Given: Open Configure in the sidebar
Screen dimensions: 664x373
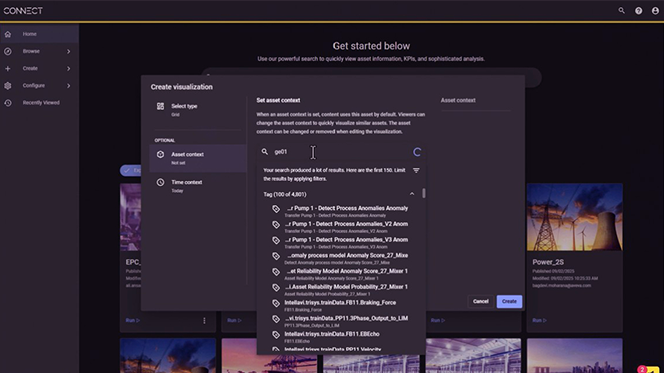Looking at the screenshot, I should [x=39, y=86].
